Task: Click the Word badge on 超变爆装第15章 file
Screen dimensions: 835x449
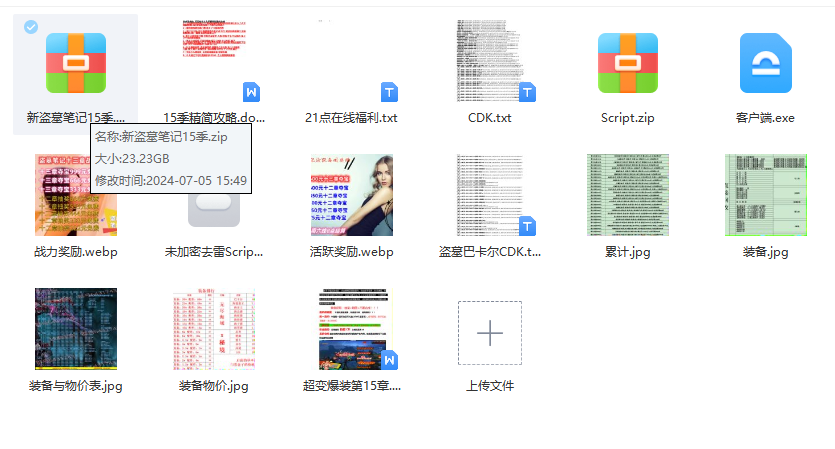Action: pyautogui.click(x=389, y=360)
